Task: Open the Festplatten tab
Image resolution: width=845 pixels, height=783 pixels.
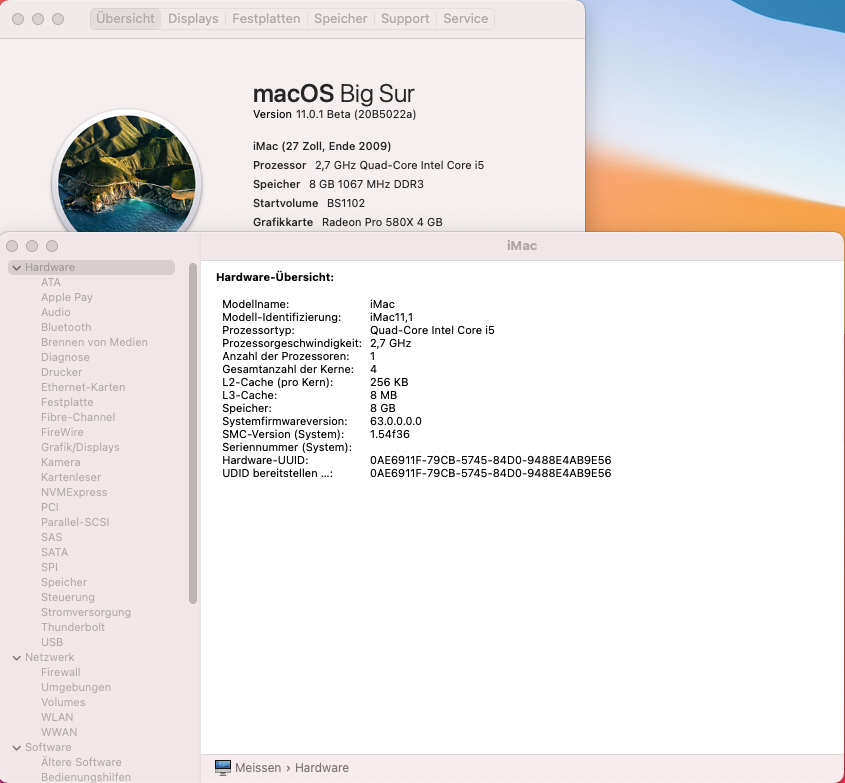Action: [x=266, y=19]
